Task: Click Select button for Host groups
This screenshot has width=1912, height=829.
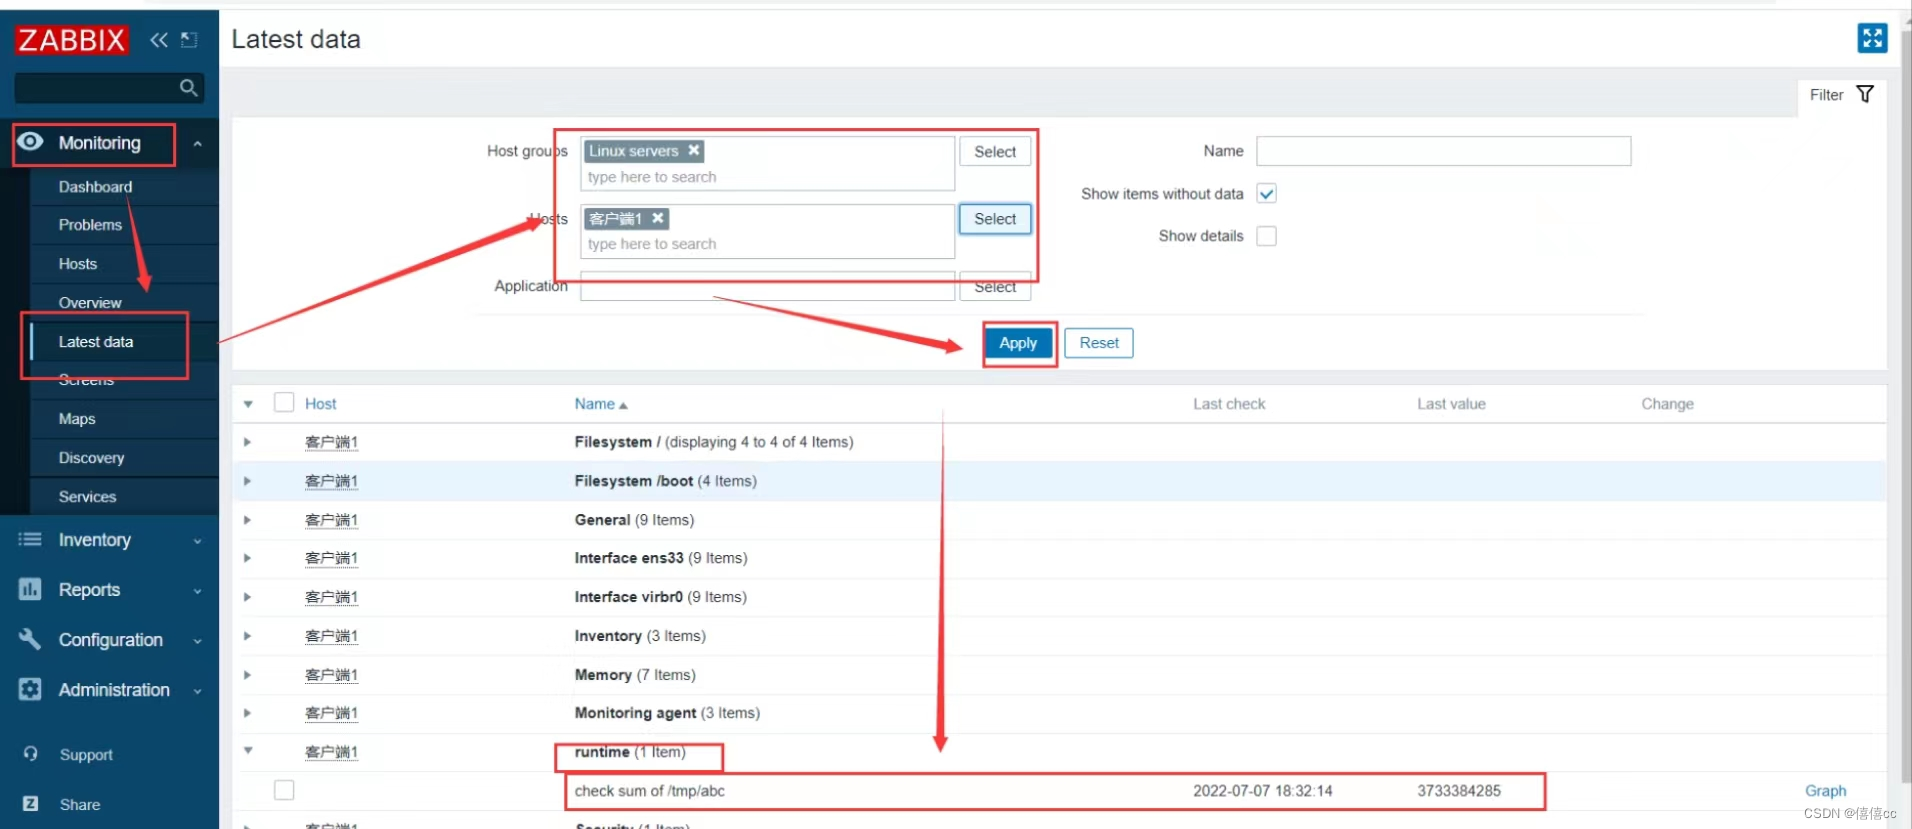Action: click(x=995, y=152)
